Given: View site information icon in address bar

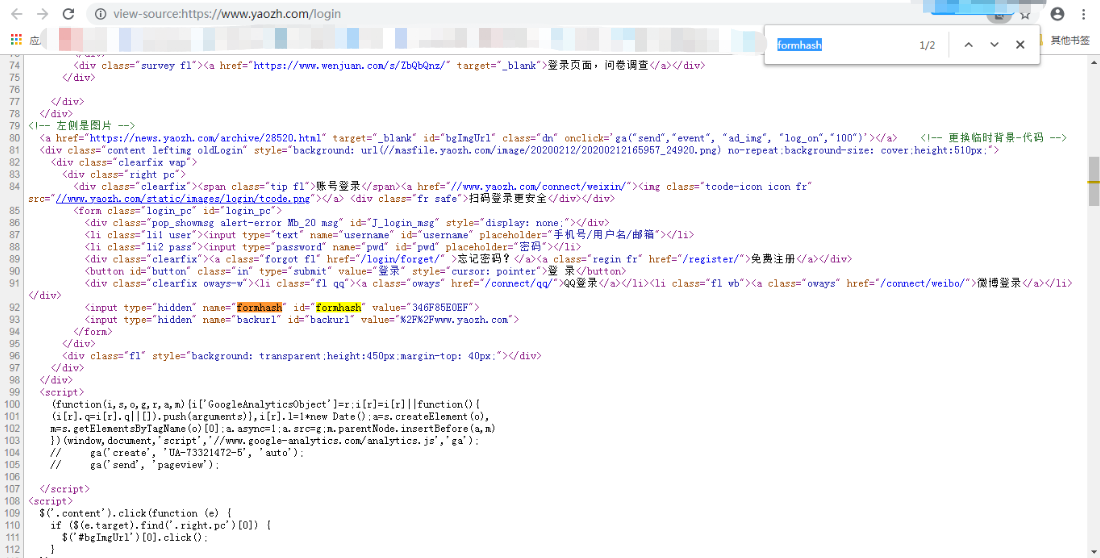Looking at the screenshot, I should pos(100,14).
